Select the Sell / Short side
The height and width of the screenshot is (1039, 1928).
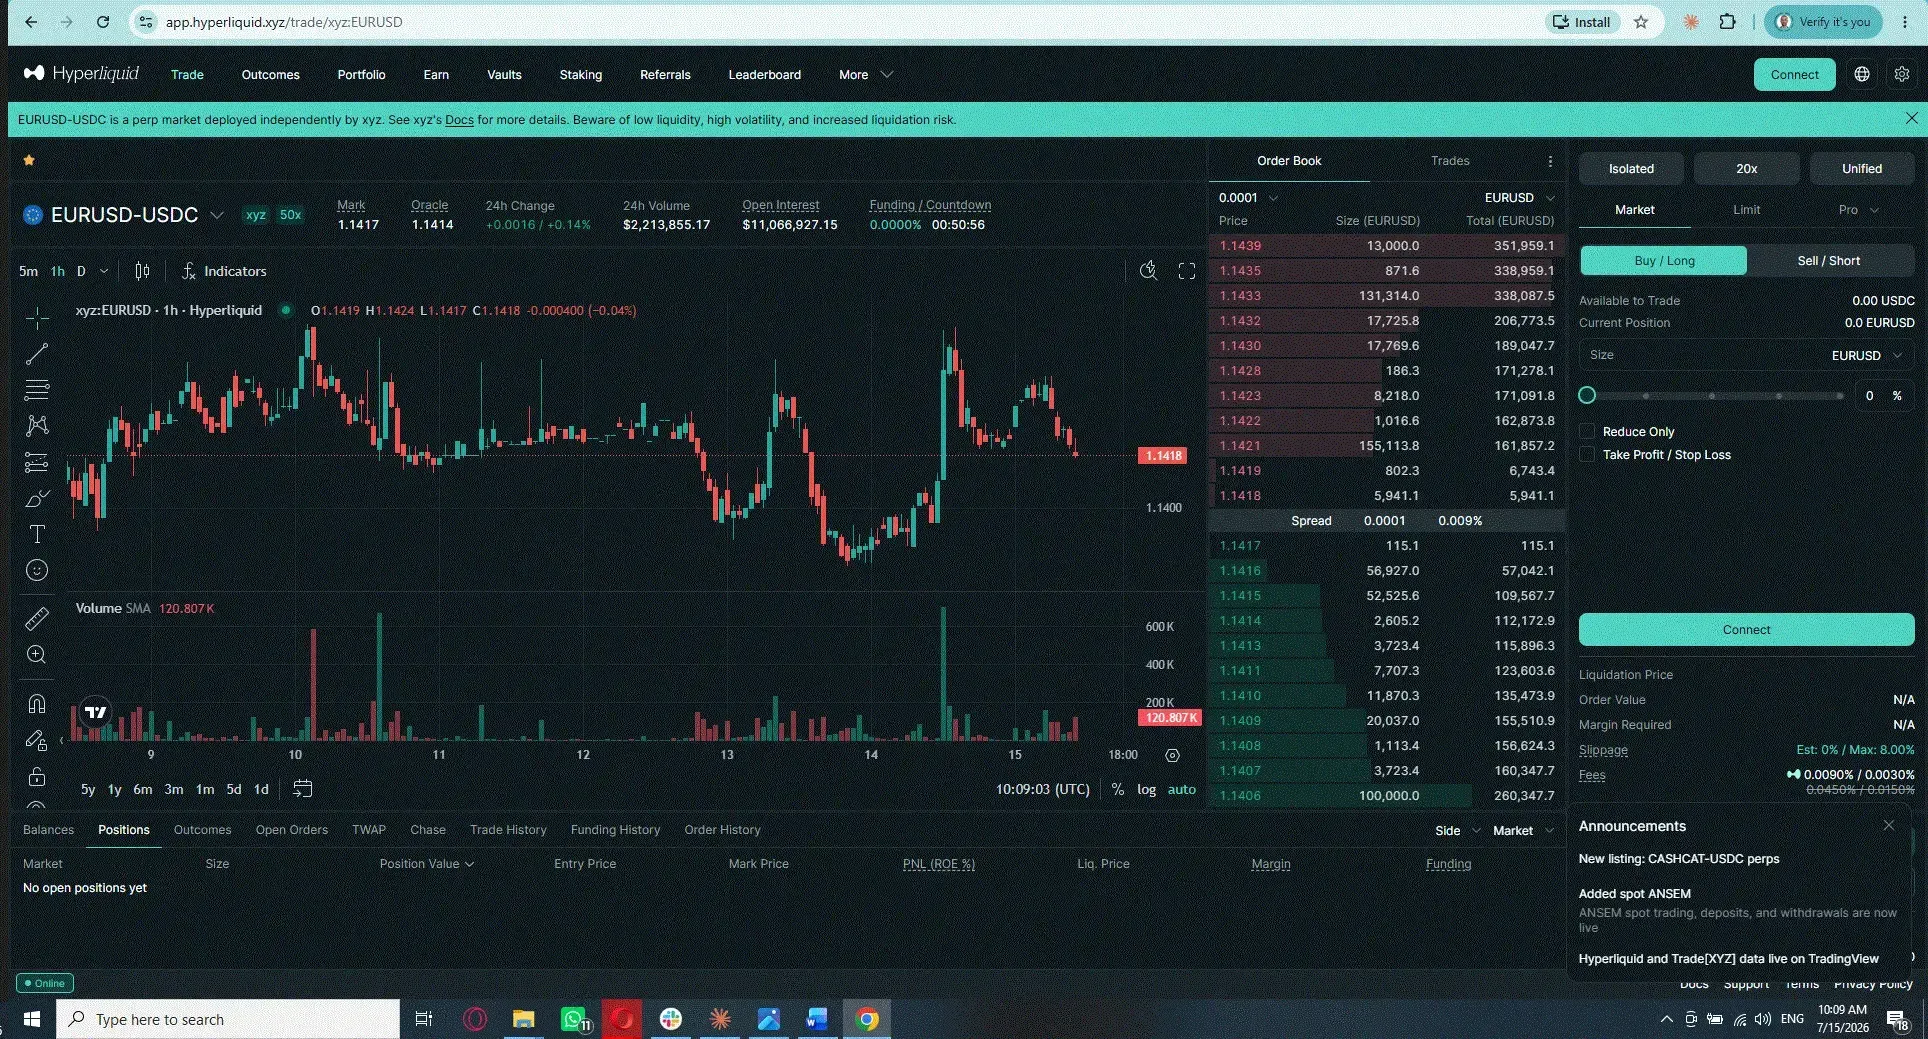pyautogui.click(x=1829, y=261)
